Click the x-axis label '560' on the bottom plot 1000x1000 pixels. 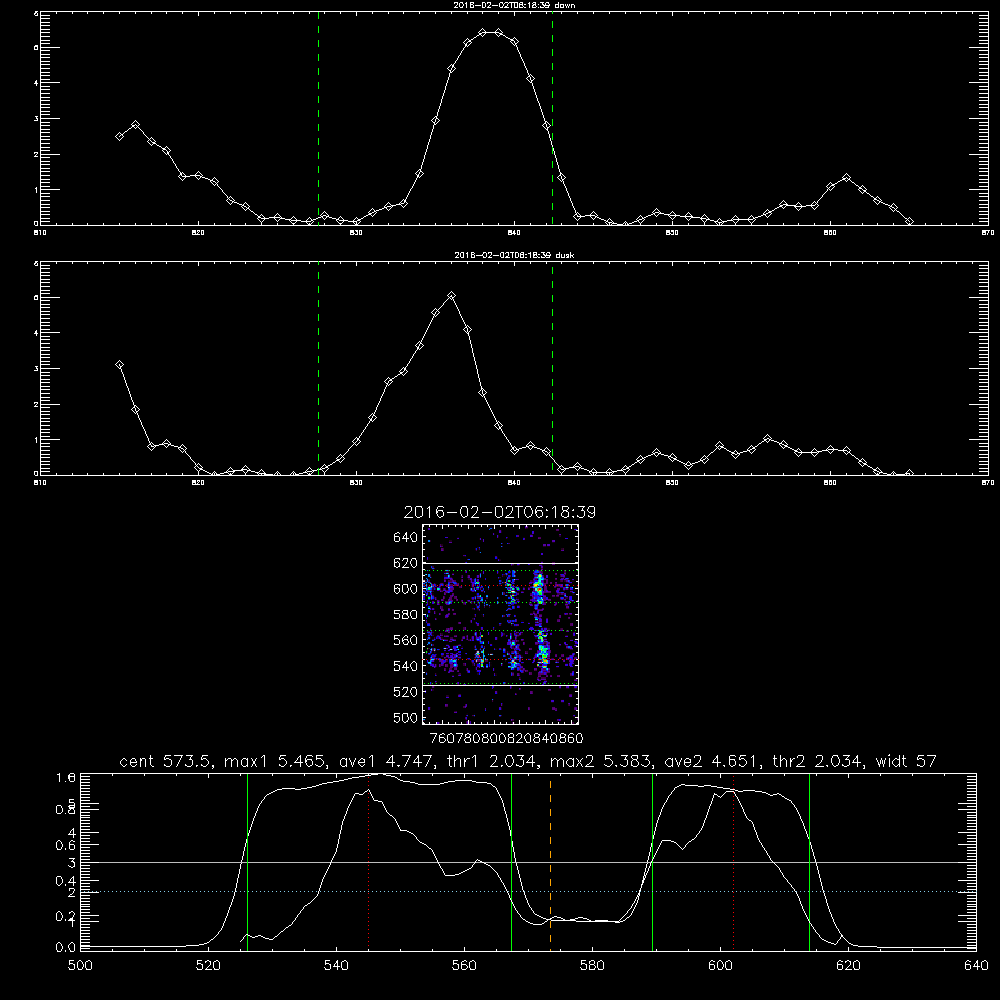pyautogui.click(x=464, y=966)
